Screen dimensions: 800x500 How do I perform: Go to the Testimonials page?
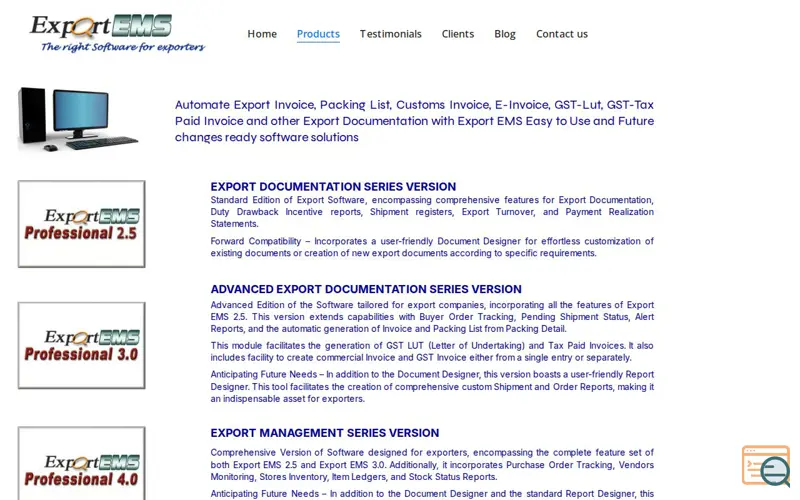(390, 34)
